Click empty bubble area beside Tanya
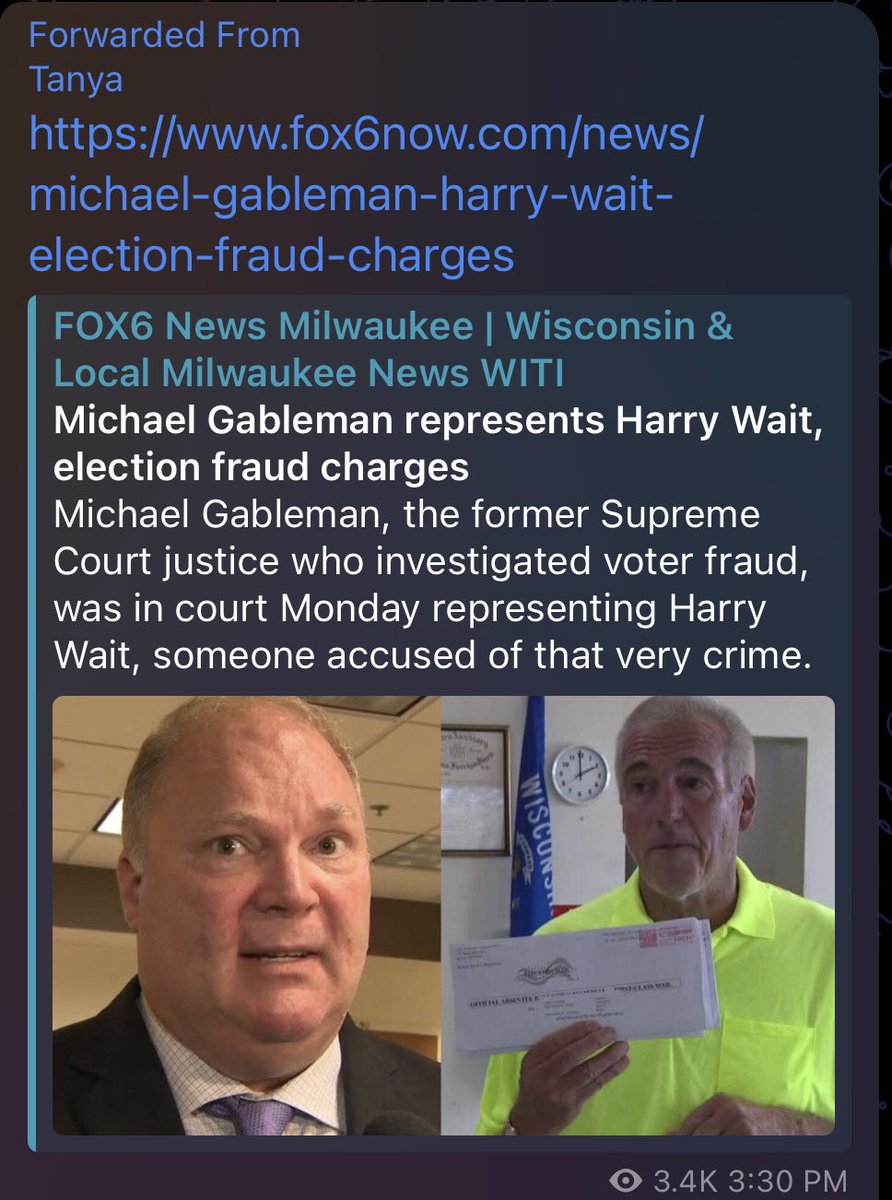Viewport: 892px width, 1200px height. (x=500, y=80)
